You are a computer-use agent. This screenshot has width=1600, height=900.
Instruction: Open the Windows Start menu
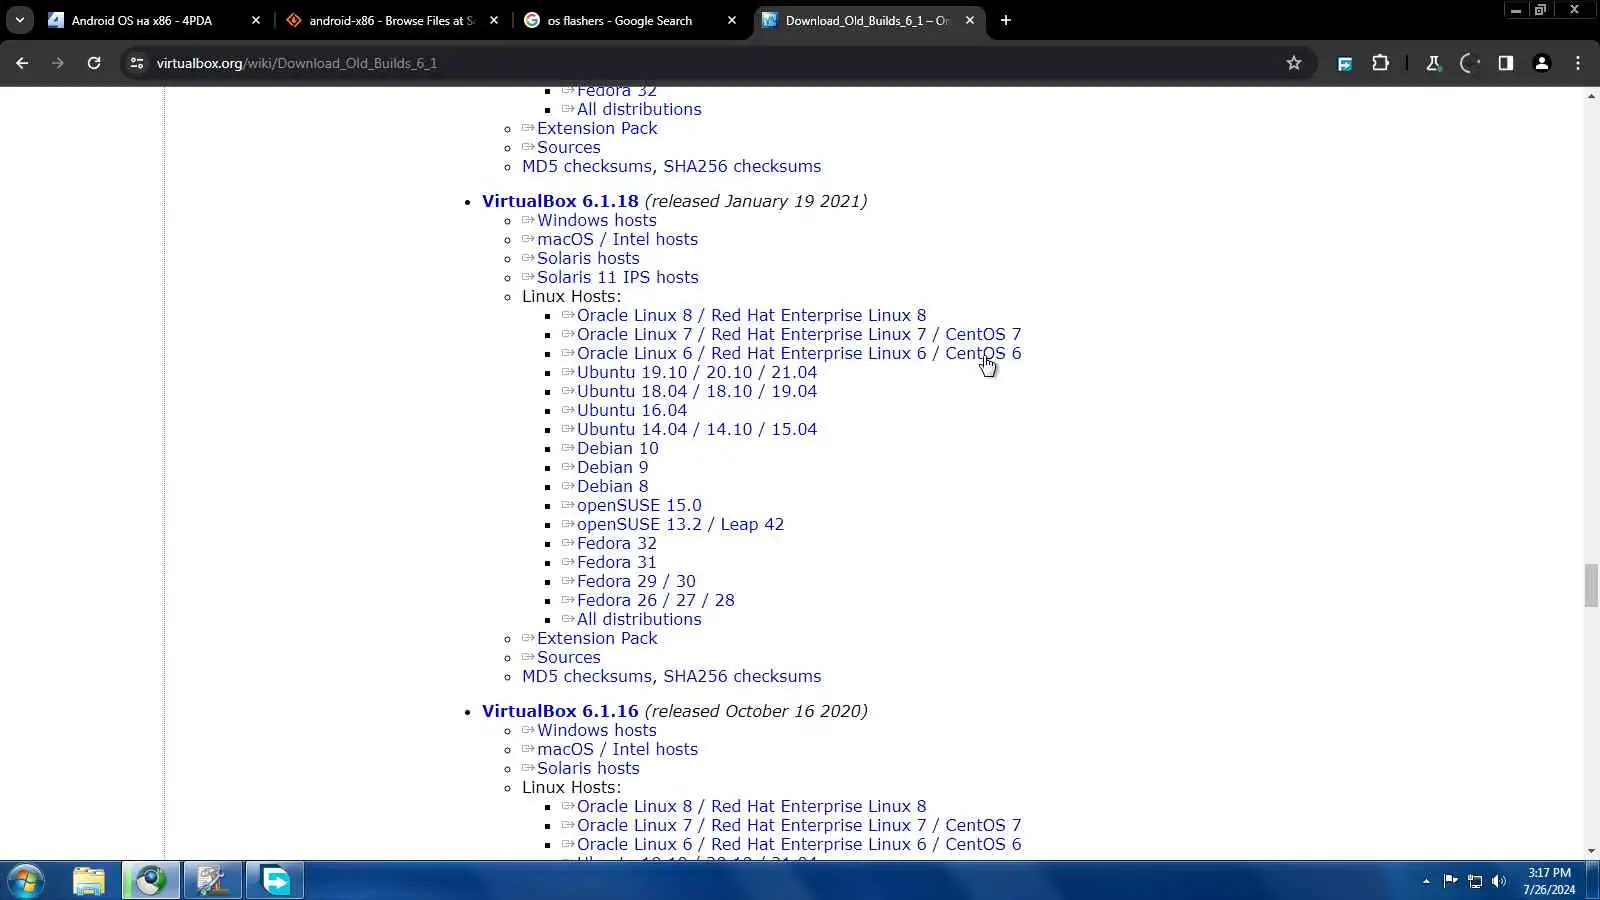(25, 881)
